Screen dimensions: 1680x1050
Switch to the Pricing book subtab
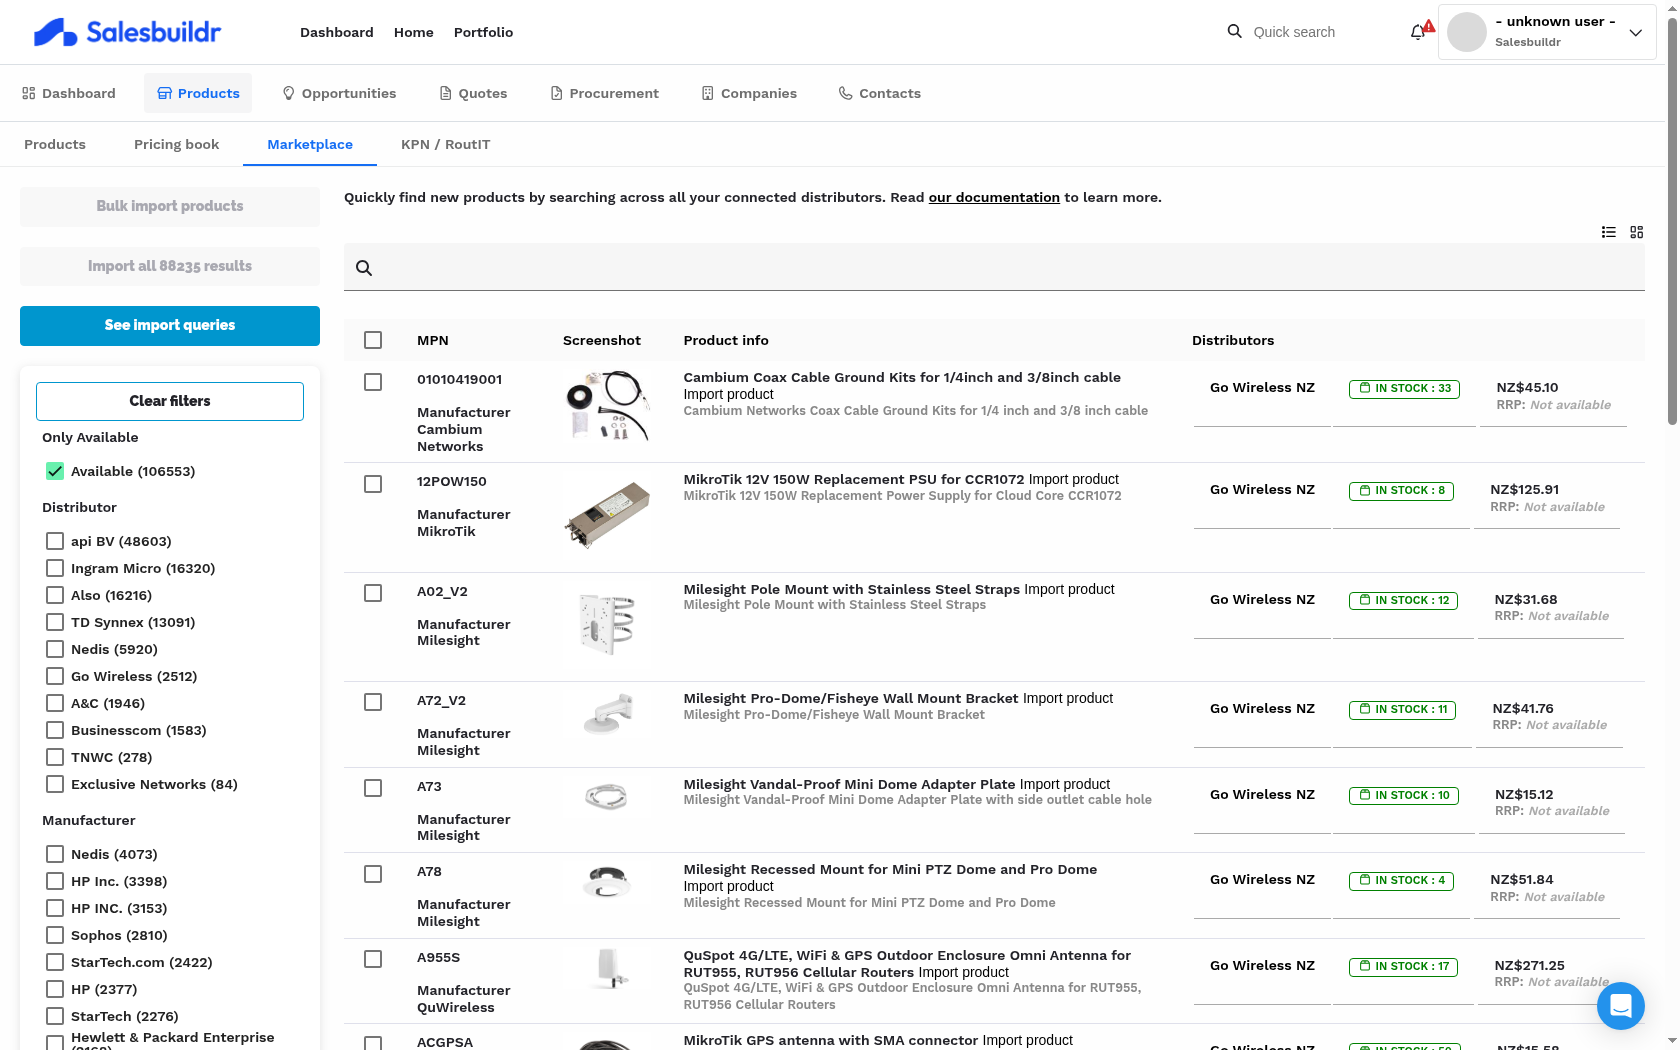(x=176, y=144)
